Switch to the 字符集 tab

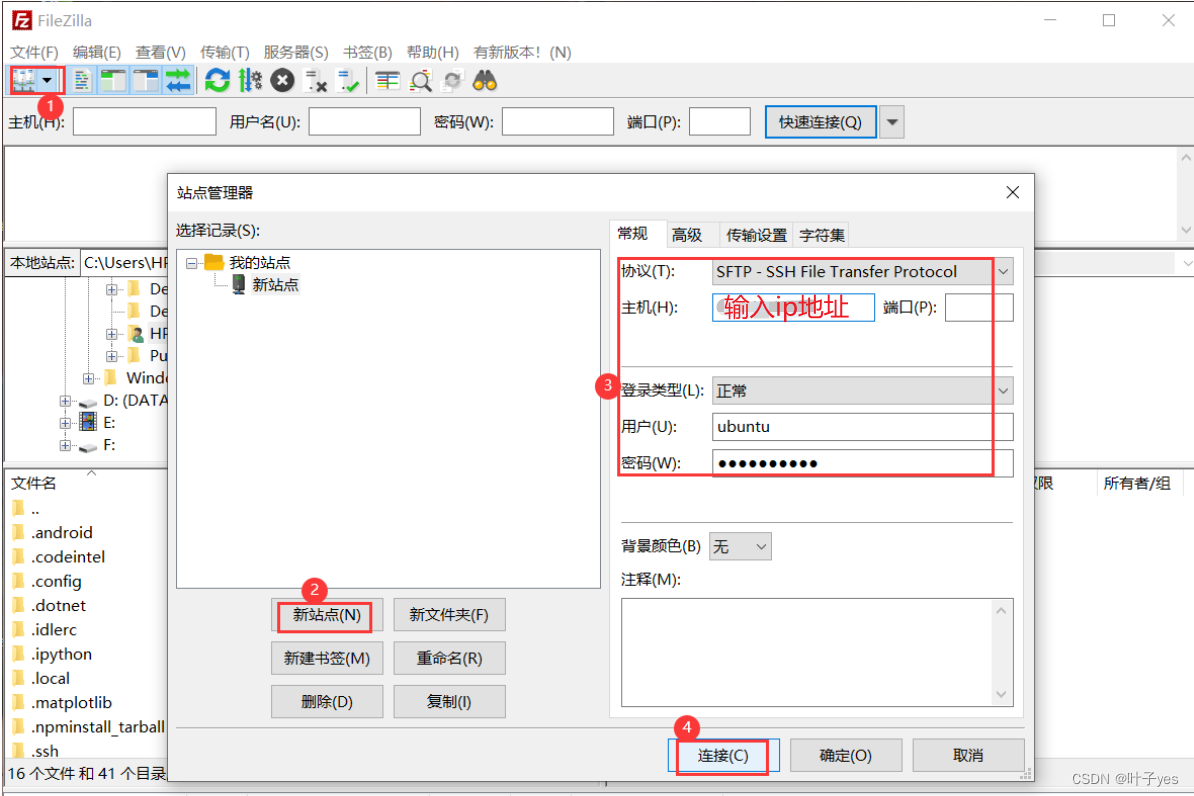[x=822, y=235]
